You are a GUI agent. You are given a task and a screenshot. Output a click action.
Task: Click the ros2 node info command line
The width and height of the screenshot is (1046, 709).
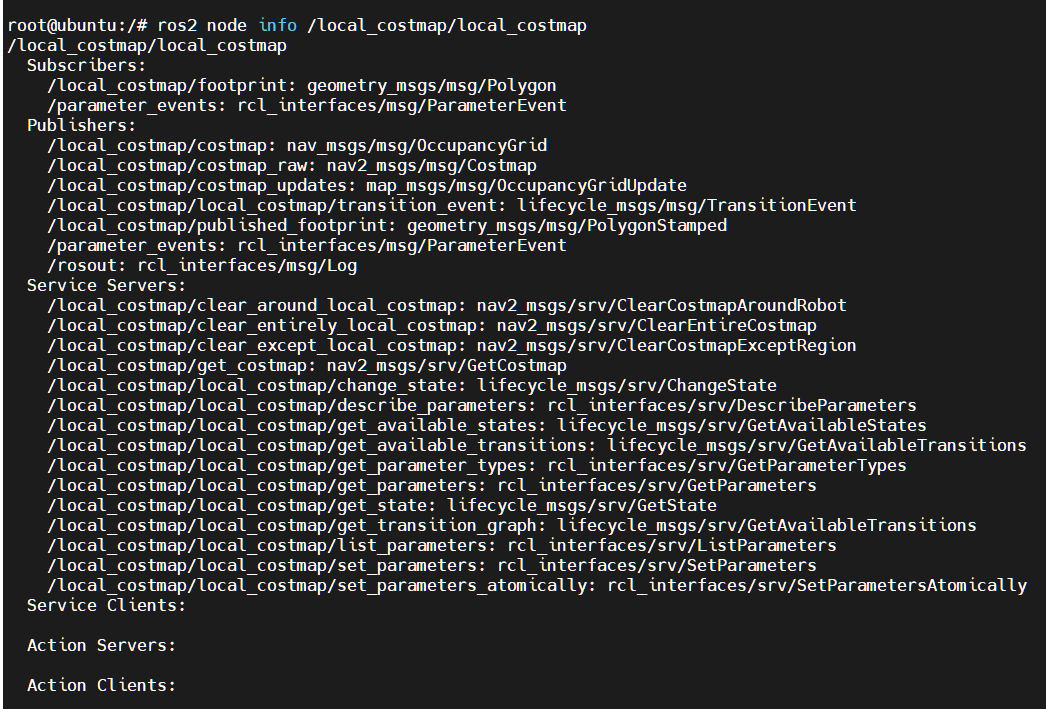point(297,25)
